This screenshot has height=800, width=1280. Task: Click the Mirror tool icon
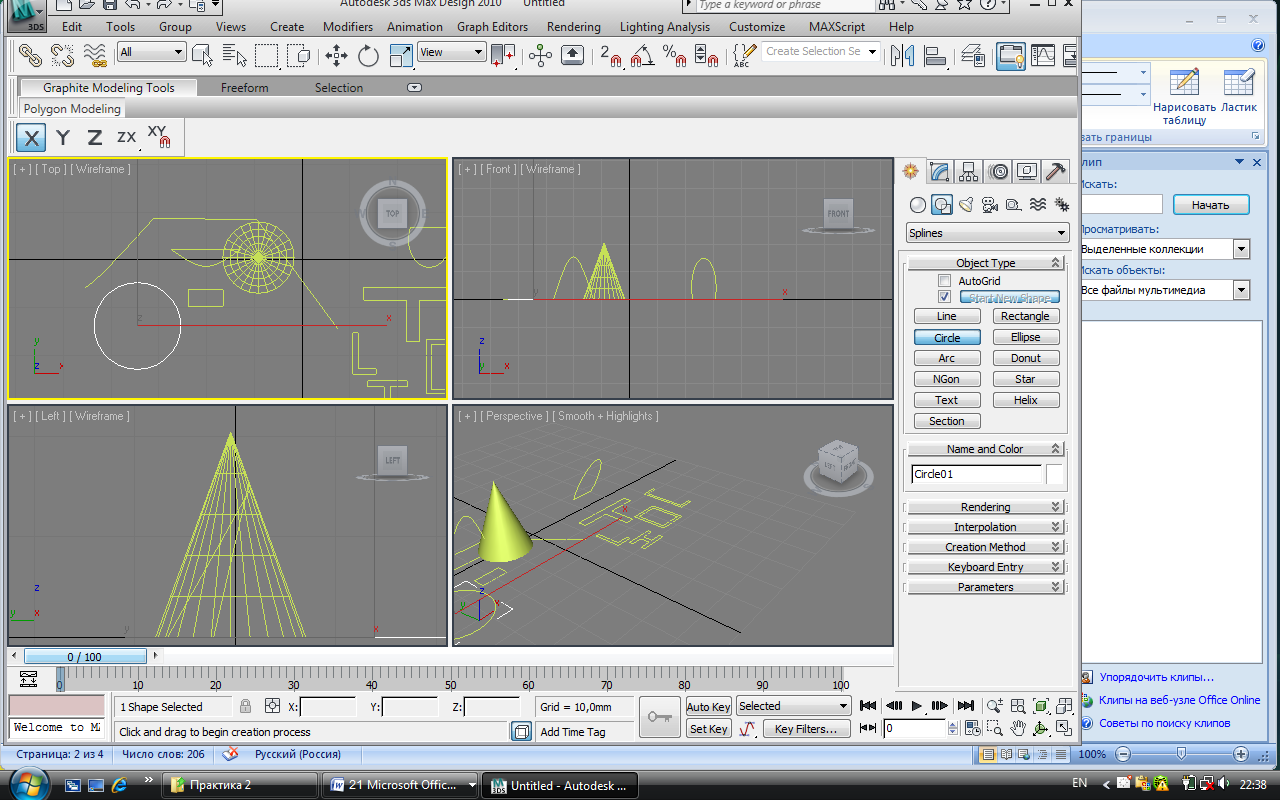[903, 55]
